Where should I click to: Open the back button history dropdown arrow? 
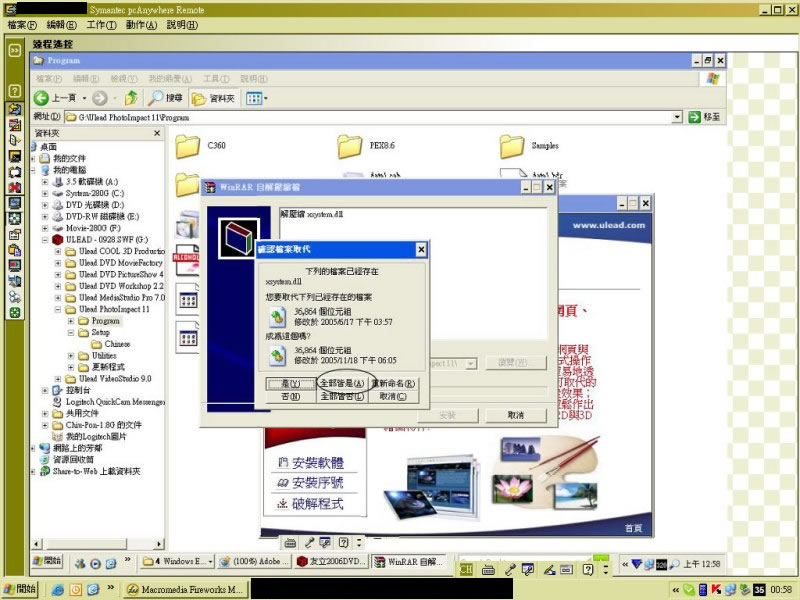84,98
